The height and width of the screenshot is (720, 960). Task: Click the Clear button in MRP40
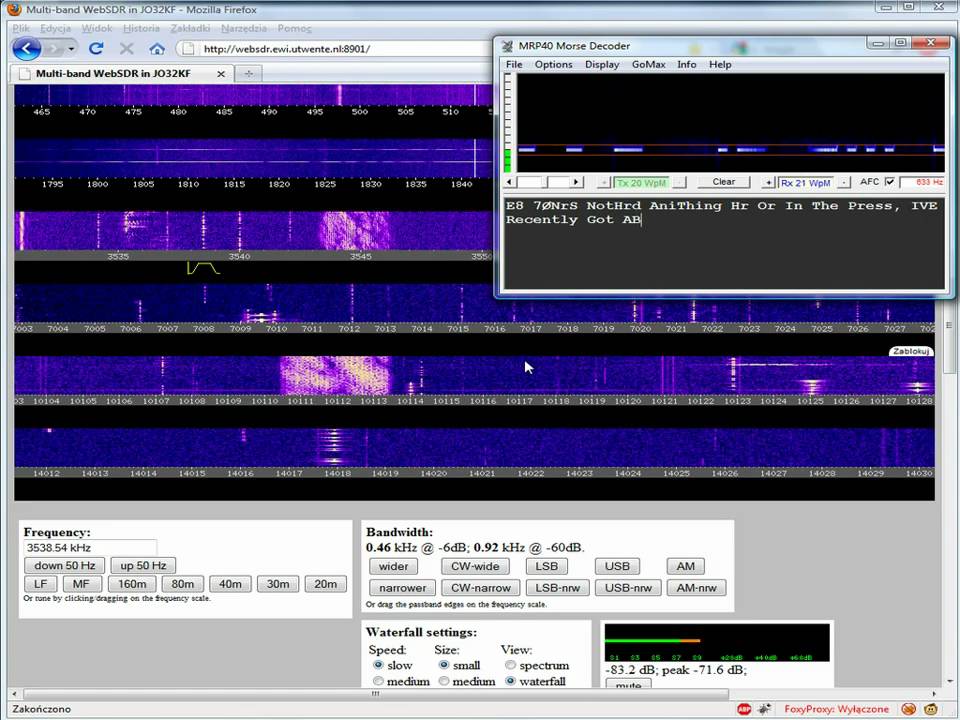tap(724, 182)
